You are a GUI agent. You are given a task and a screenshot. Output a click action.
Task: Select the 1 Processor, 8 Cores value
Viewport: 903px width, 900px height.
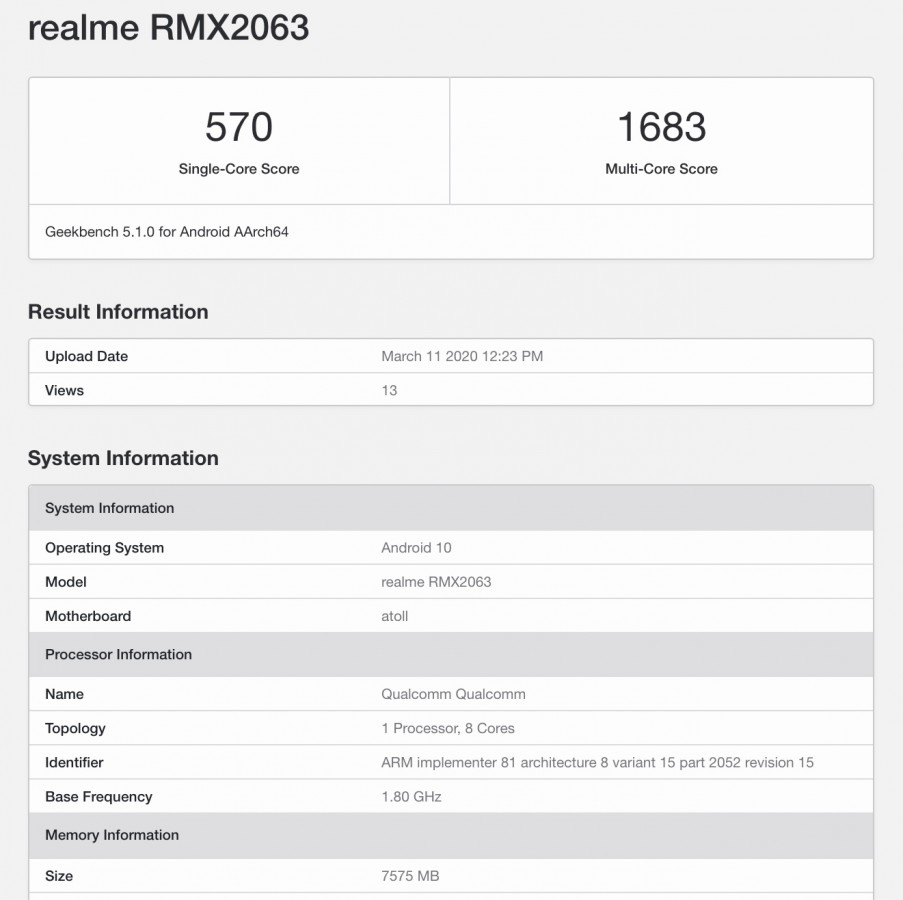tap(448, 728)
